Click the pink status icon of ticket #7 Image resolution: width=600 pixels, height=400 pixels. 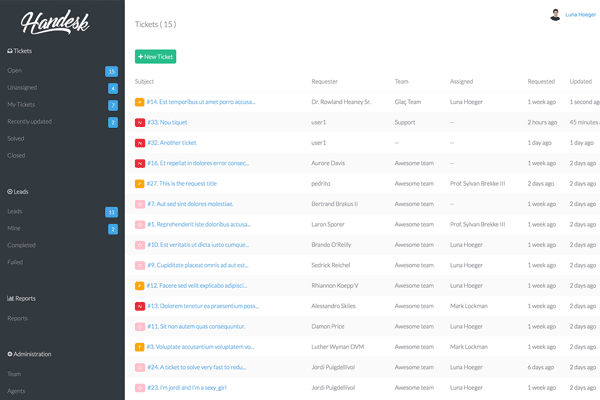click(x=140, y=204)
